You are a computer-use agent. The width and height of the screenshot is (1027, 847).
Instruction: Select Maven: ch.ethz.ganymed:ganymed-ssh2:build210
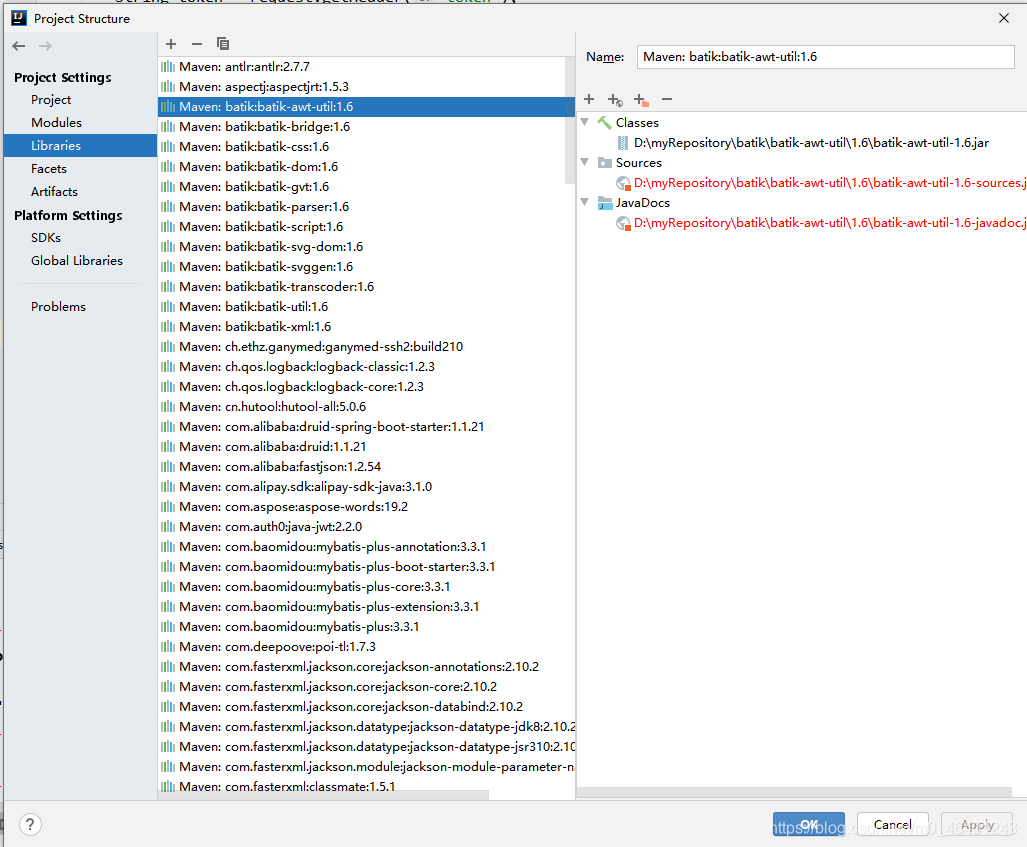[366, 347]
